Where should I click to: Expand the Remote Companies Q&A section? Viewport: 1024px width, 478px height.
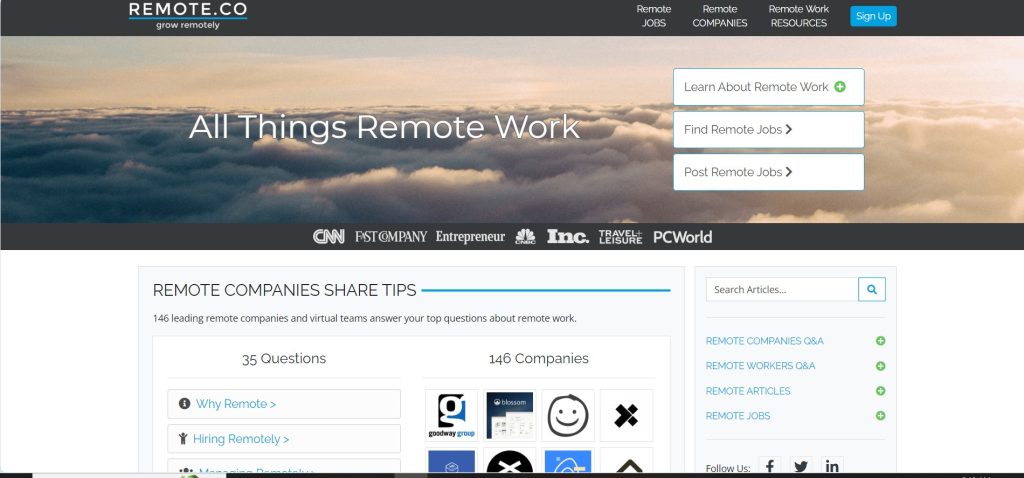tap(880, 341)
